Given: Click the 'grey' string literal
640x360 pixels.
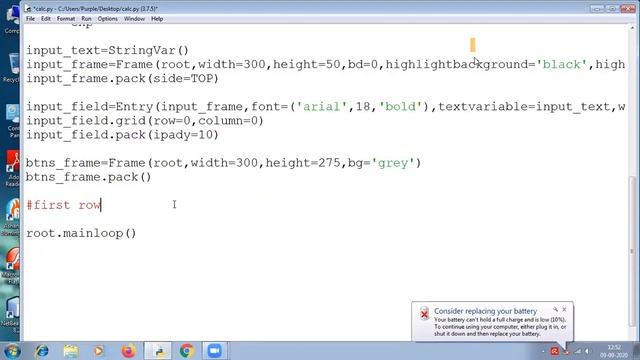Looking at the screenshot, I should point(393,163).
